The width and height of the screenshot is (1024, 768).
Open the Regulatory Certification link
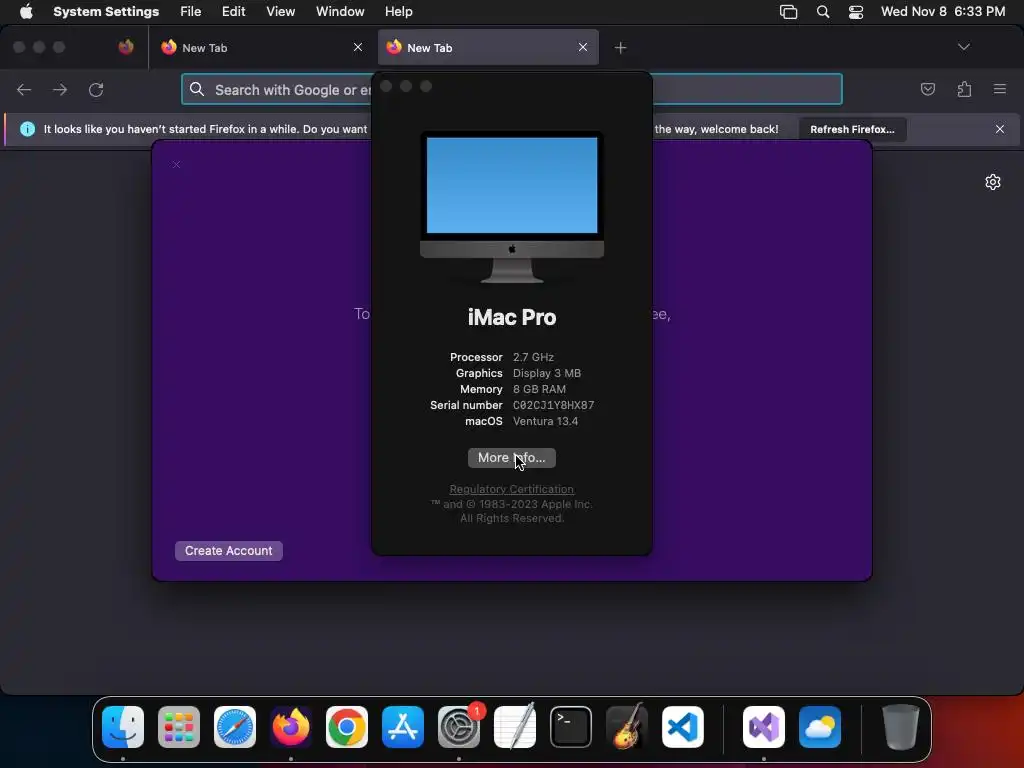[x=511, y=489]
